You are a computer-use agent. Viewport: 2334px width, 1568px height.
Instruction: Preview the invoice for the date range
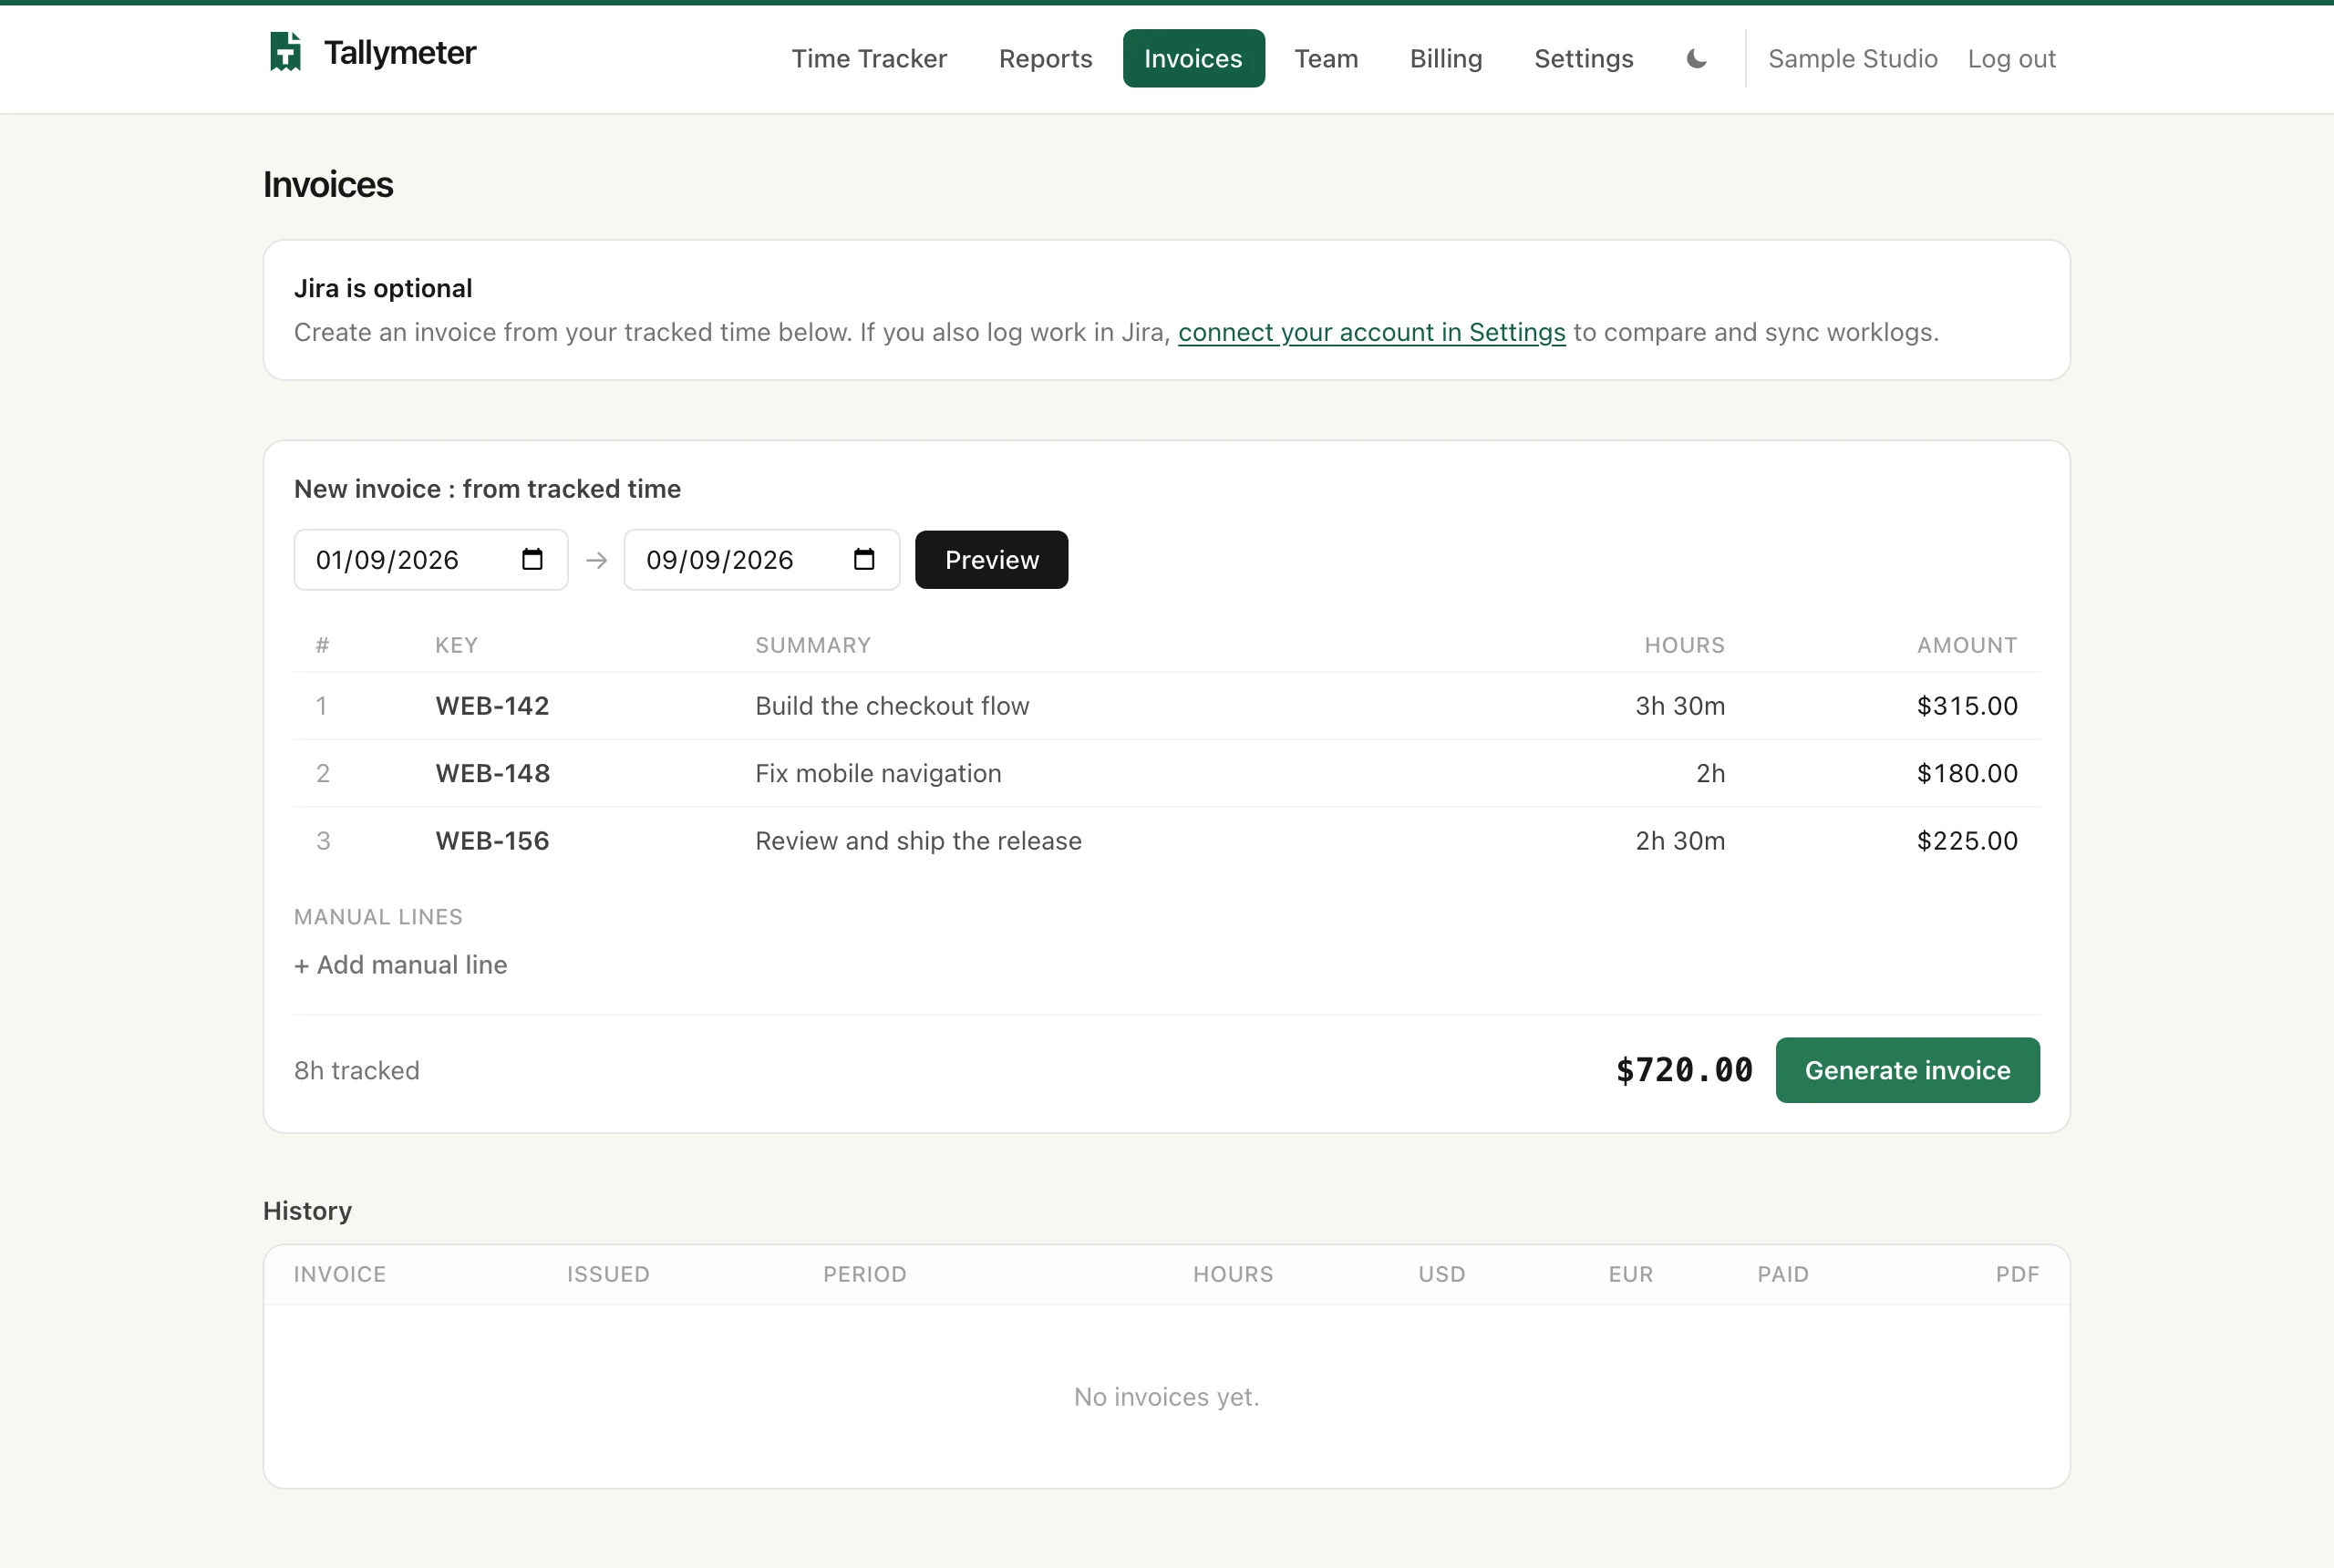991,560
